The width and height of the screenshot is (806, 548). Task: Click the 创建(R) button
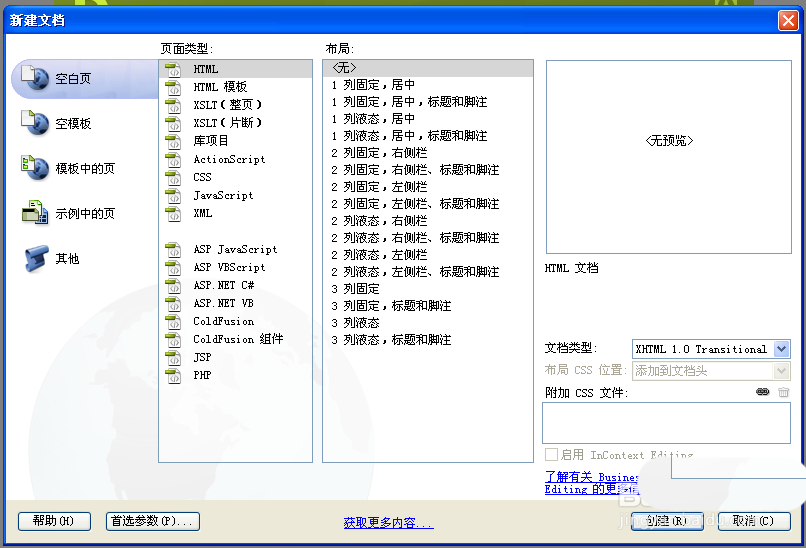[667, 521]
